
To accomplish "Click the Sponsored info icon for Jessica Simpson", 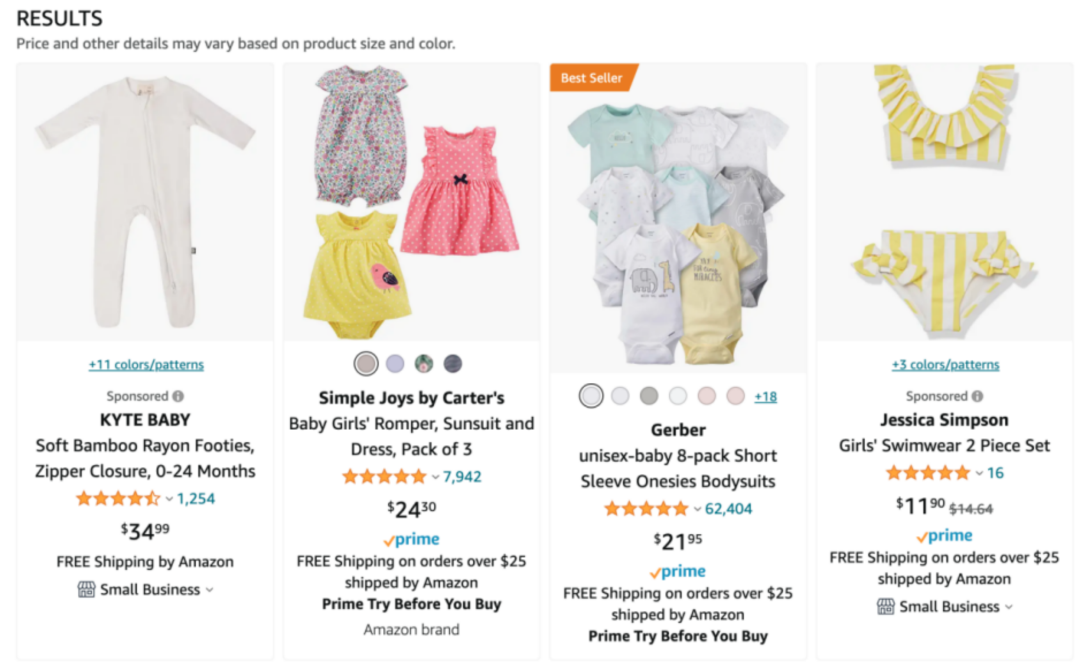I will (977, 396).
